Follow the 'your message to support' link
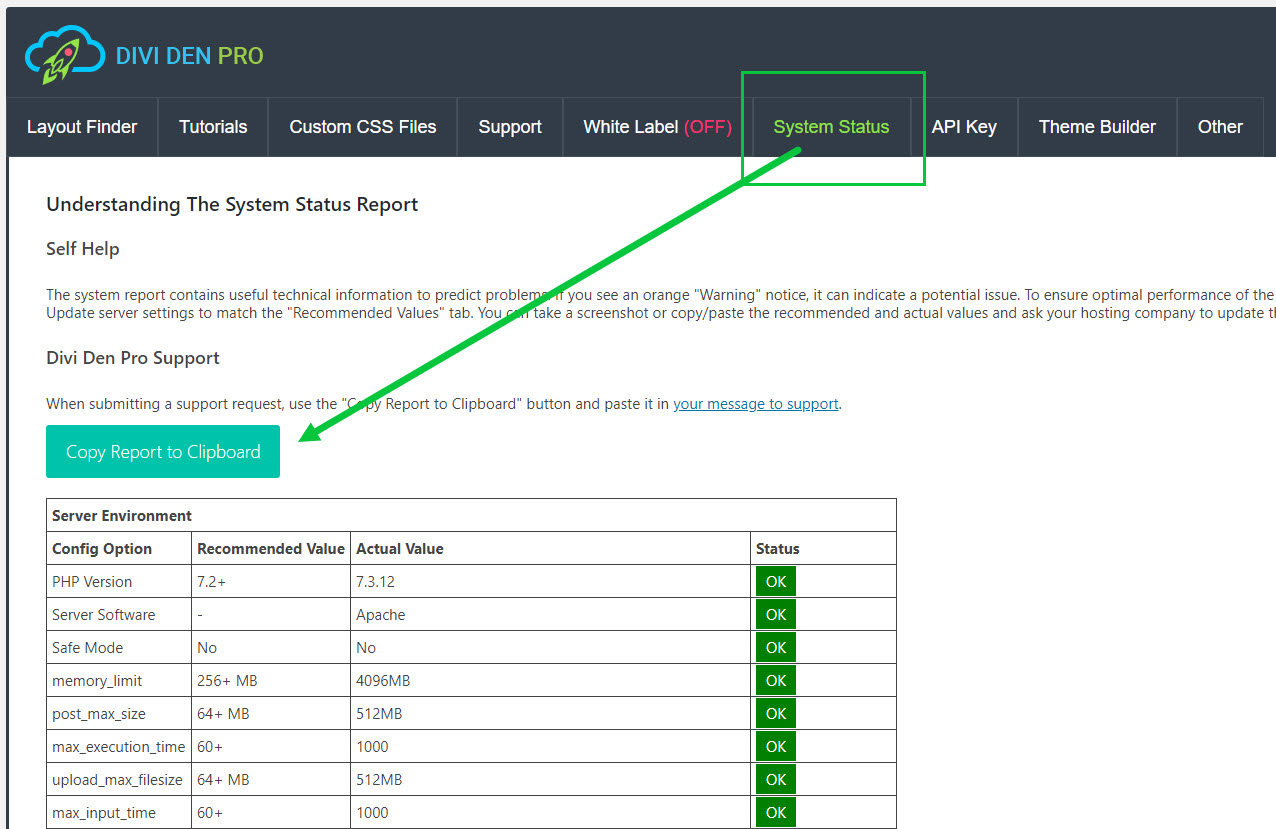 tap(756, 404)
